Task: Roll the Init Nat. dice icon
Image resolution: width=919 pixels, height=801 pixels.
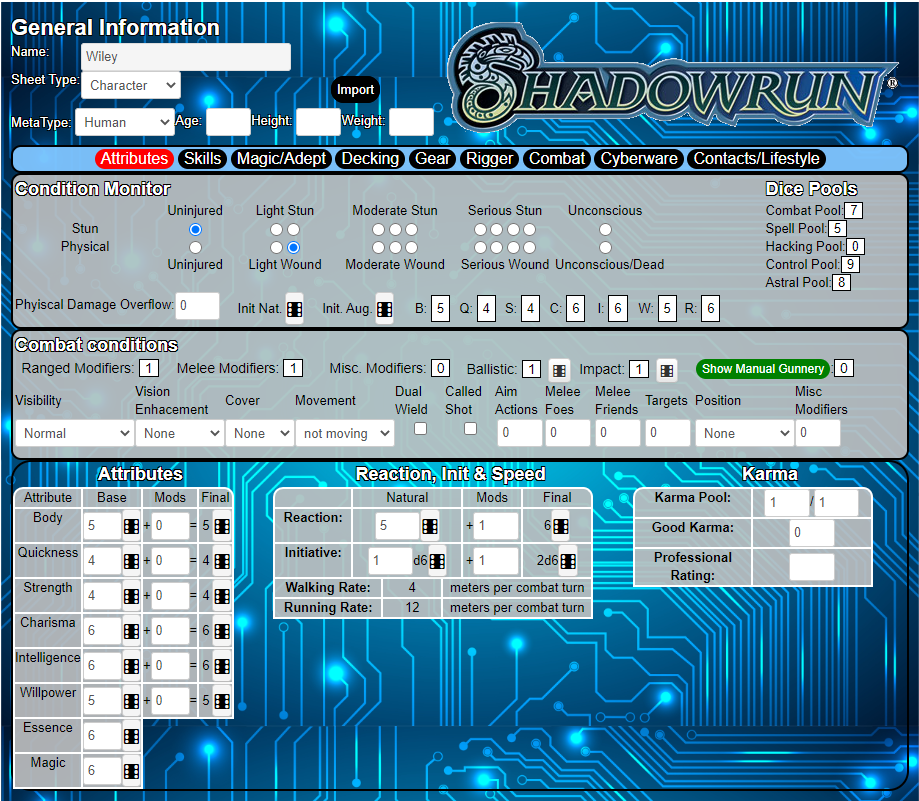Action: pyautogui.click(x=294, y=309)
